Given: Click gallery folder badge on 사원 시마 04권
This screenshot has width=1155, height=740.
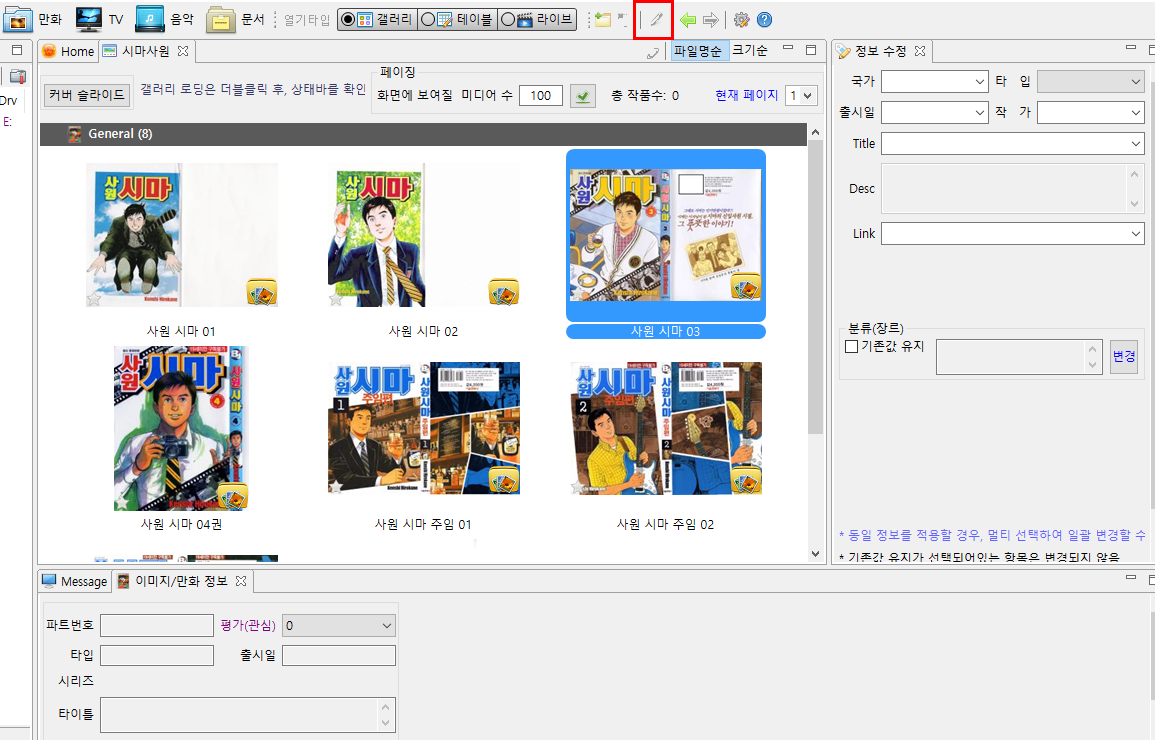Looking at the screenshot, I should click(233, 497).
